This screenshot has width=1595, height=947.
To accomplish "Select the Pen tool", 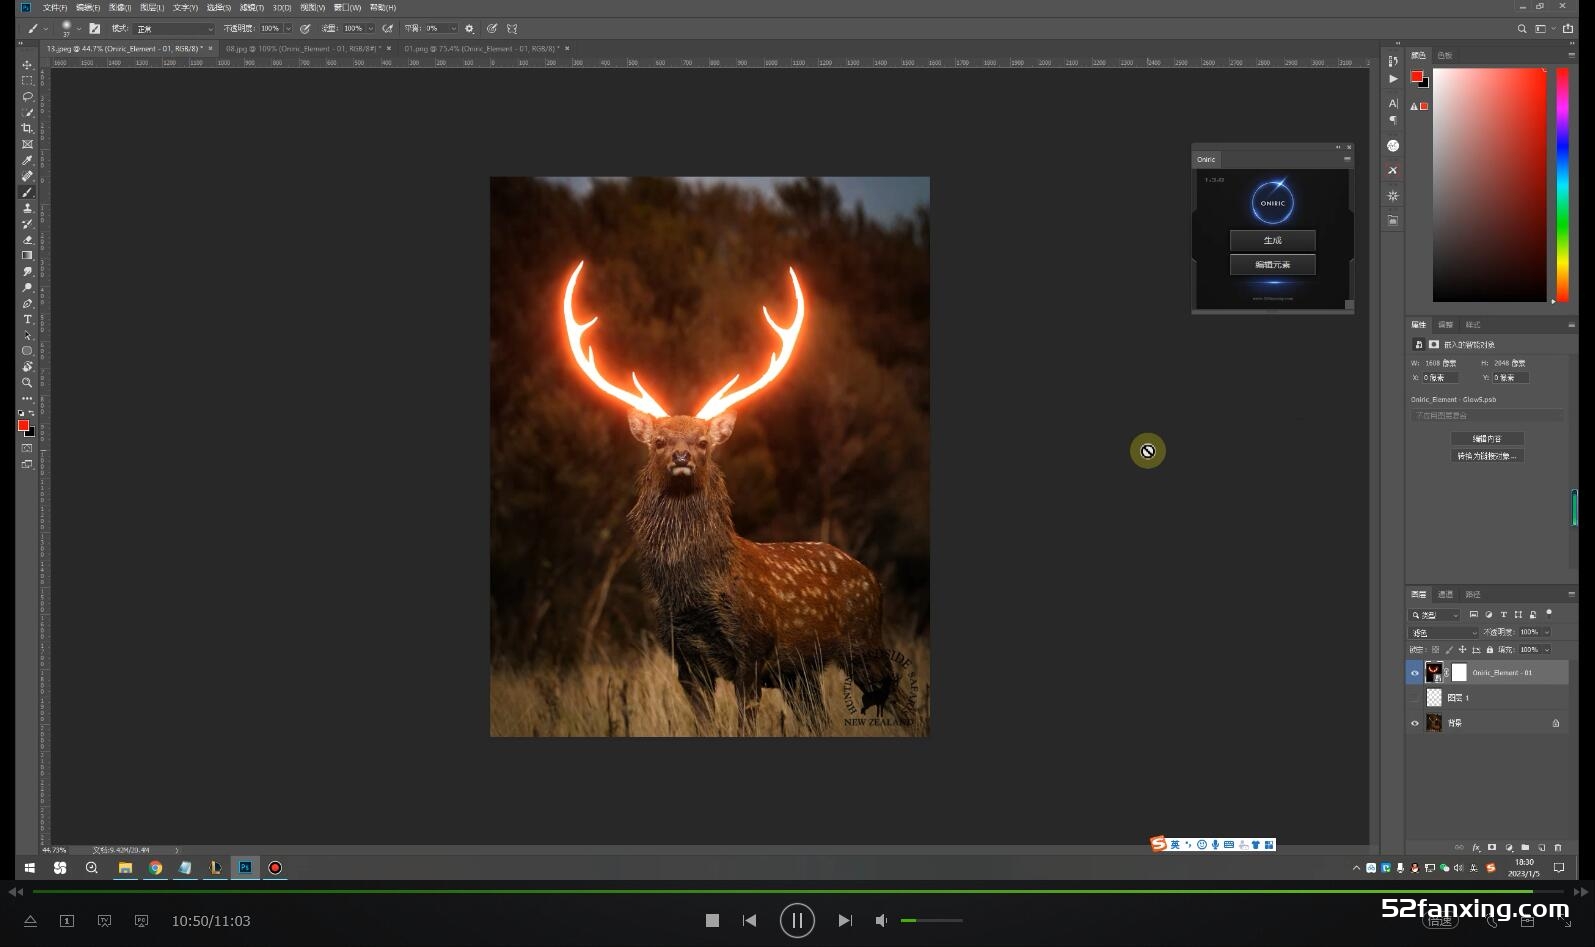I will point(27,303).
